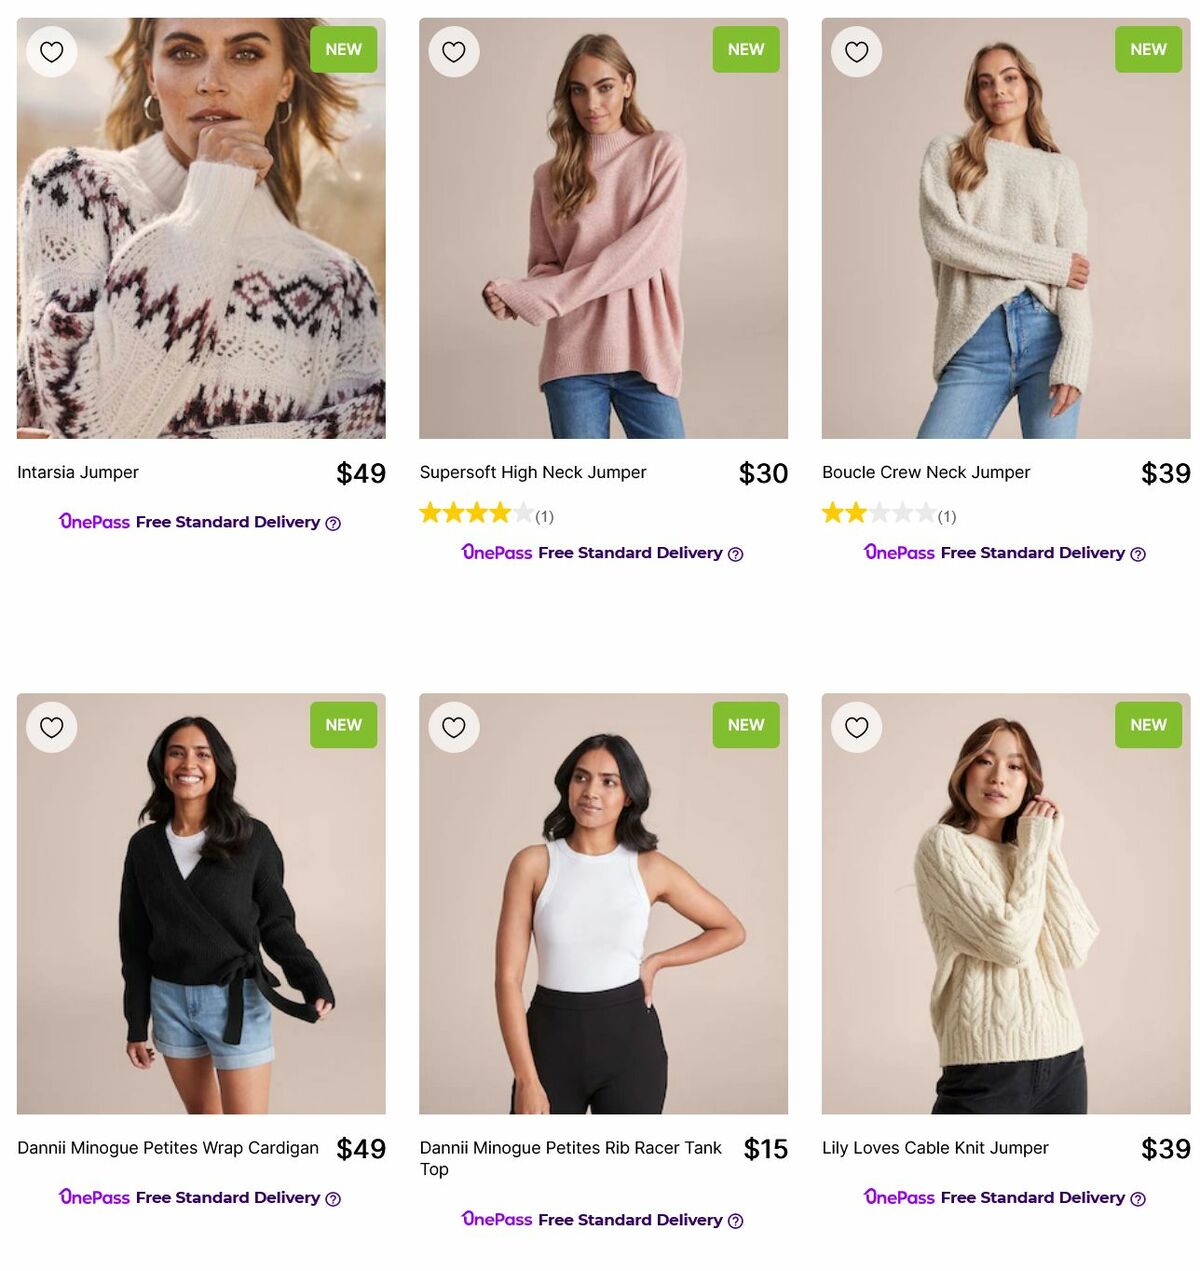Select the Supersoft High Neck Jumper title

click(x=534, y=472)
